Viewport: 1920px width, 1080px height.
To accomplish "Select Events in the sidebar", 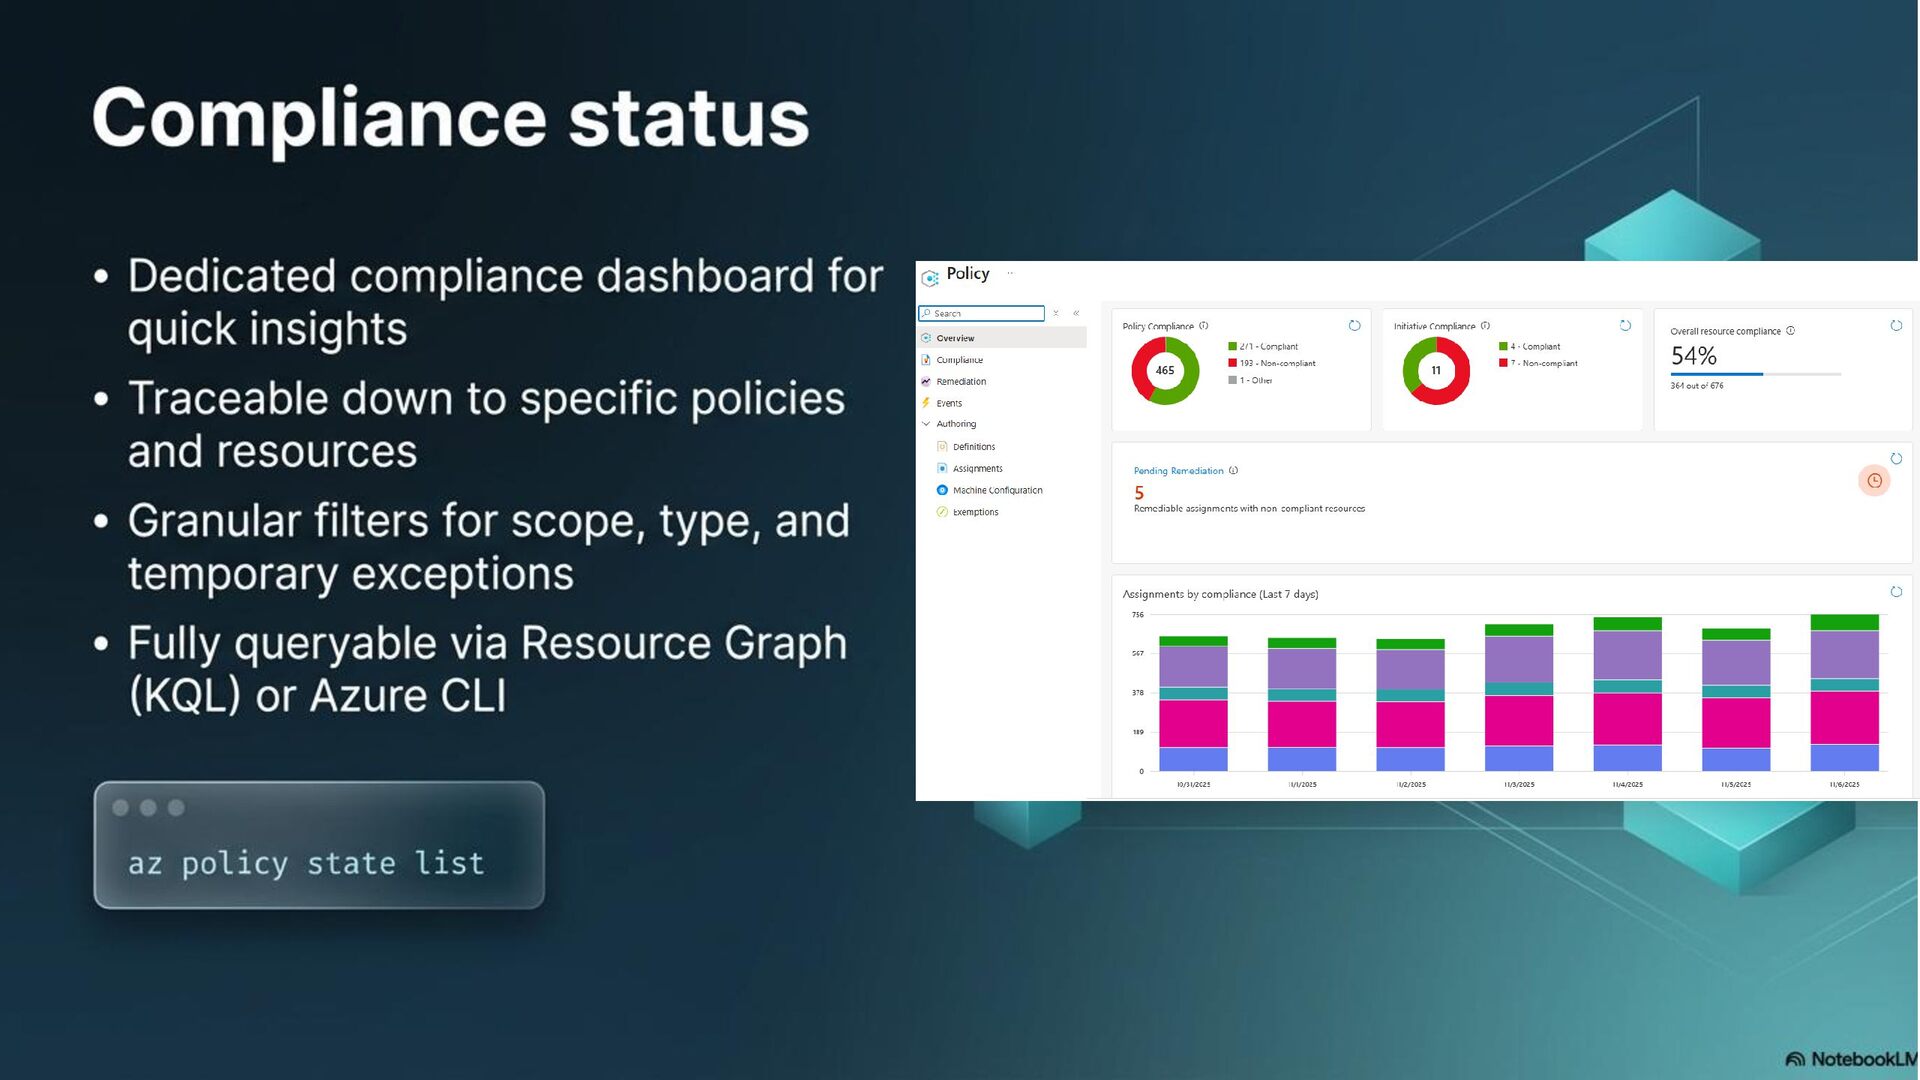I will click(x=949, y=404).
